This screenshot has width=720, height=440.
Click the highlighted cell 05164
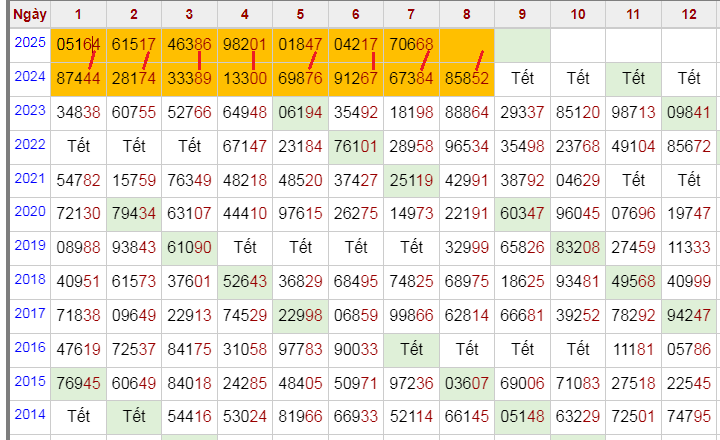(78, 45)
